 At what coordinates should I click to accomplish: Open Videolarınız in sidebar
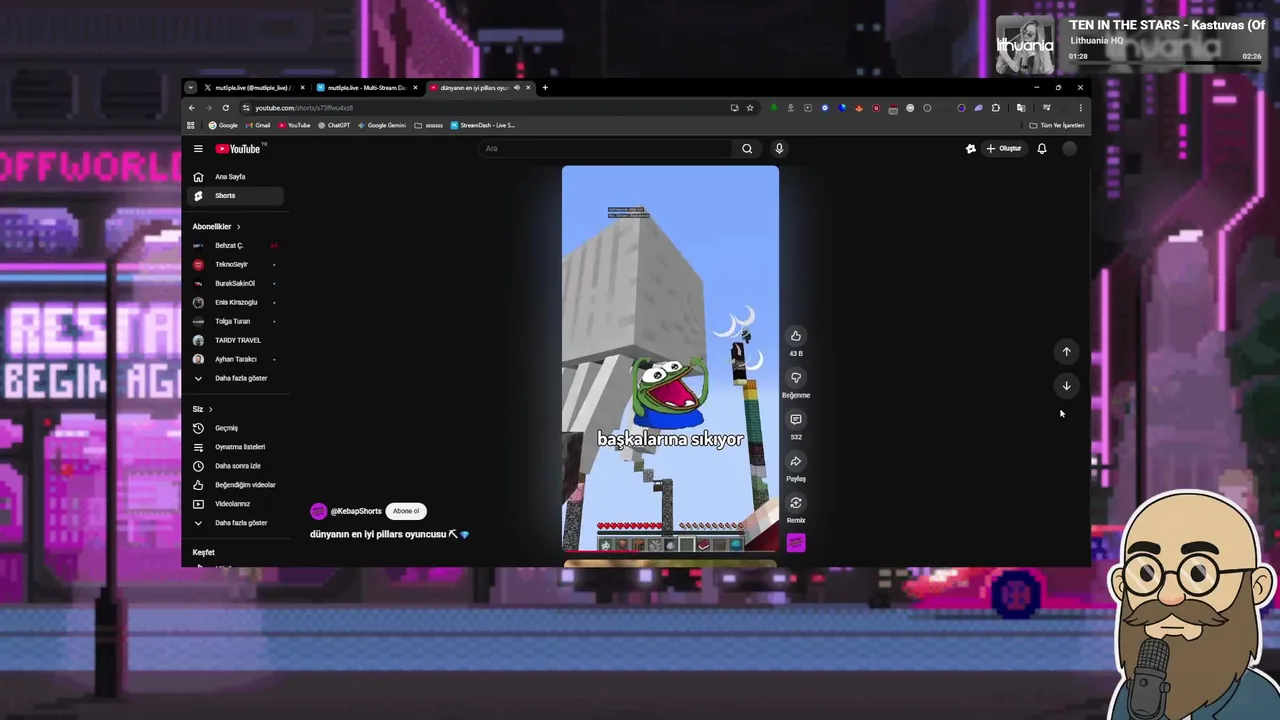point(236,504)
